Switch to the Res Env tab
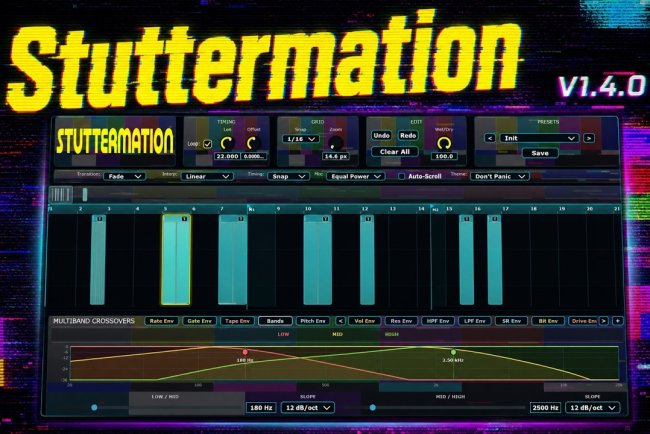 pos(401,321)
